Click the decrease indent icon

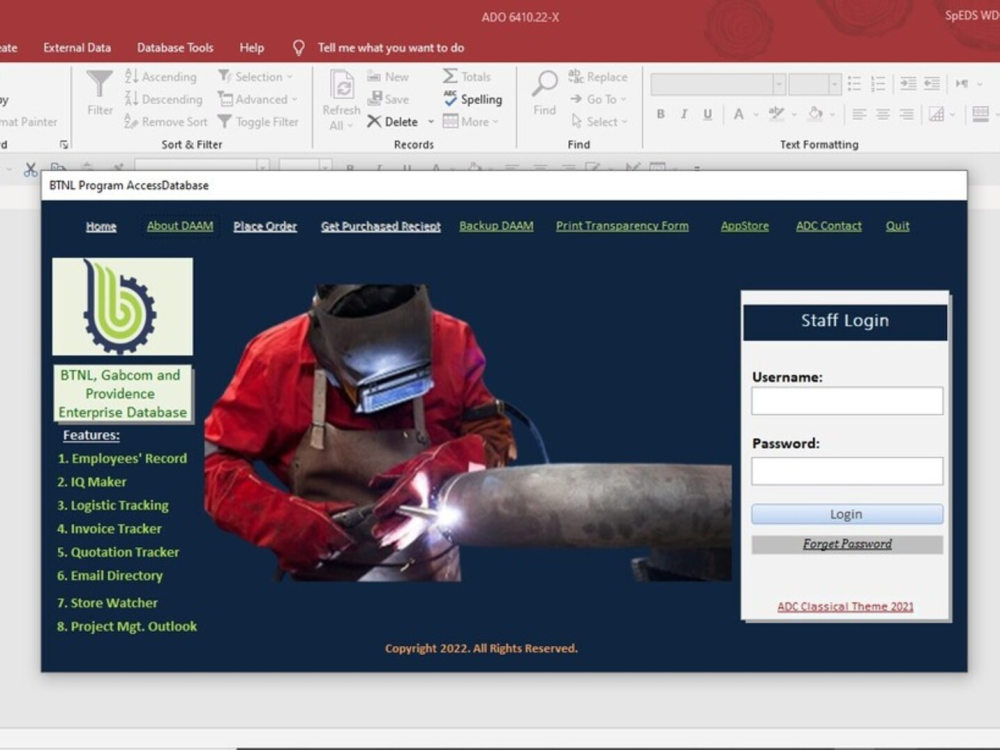point(932,84)
